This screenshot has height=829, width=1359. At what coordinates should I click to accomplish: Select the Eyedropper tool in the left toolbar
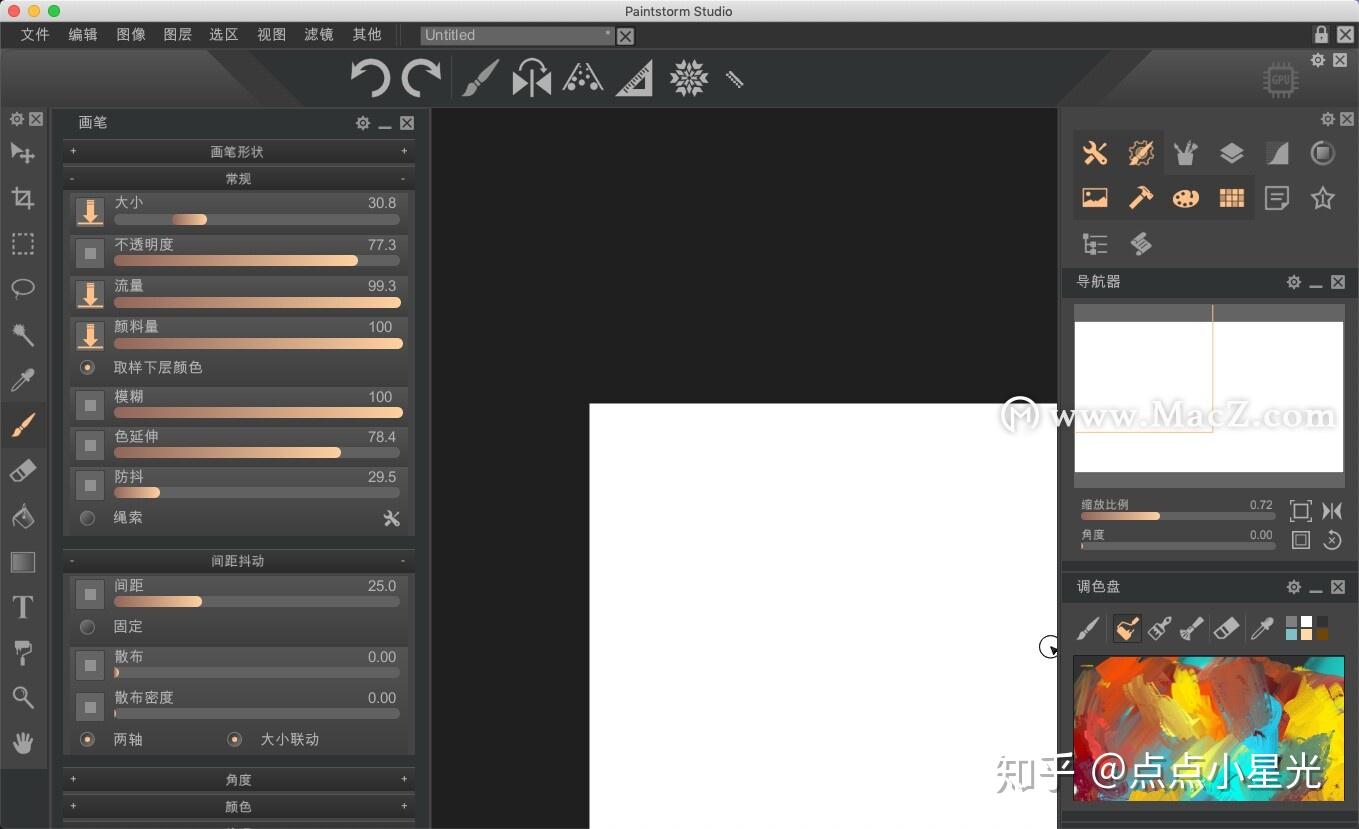22,380
